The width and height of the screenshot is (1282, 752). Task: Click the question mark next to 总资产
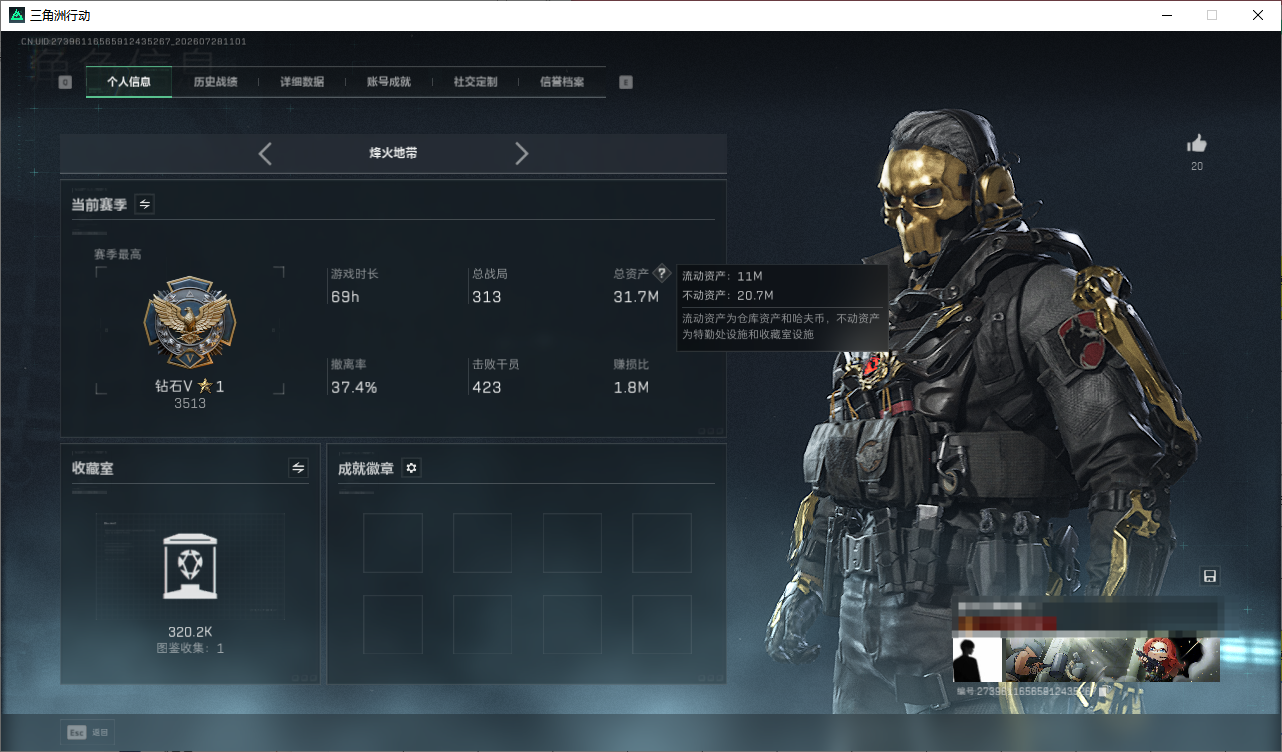661,274
